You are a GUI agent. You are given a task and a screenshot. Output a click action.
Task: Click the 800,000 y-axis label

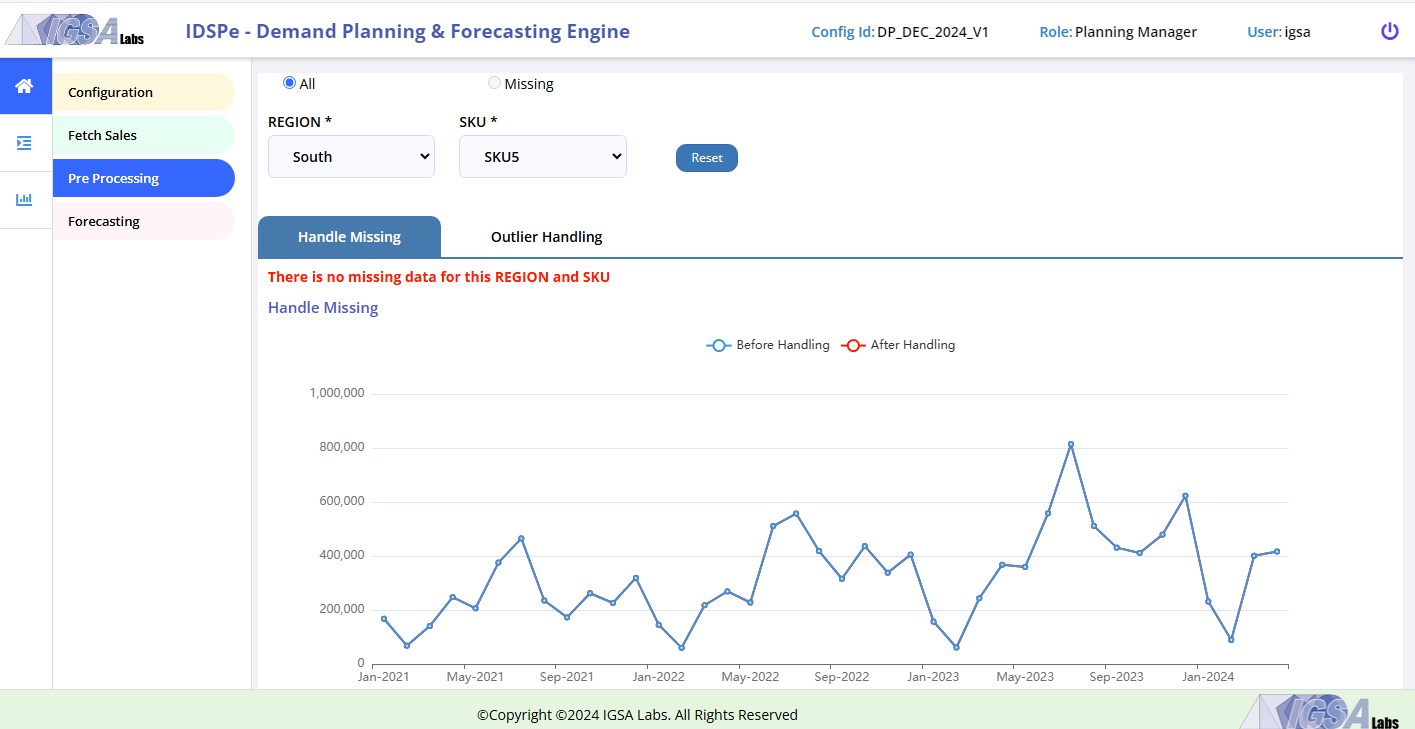pos(341,447)
